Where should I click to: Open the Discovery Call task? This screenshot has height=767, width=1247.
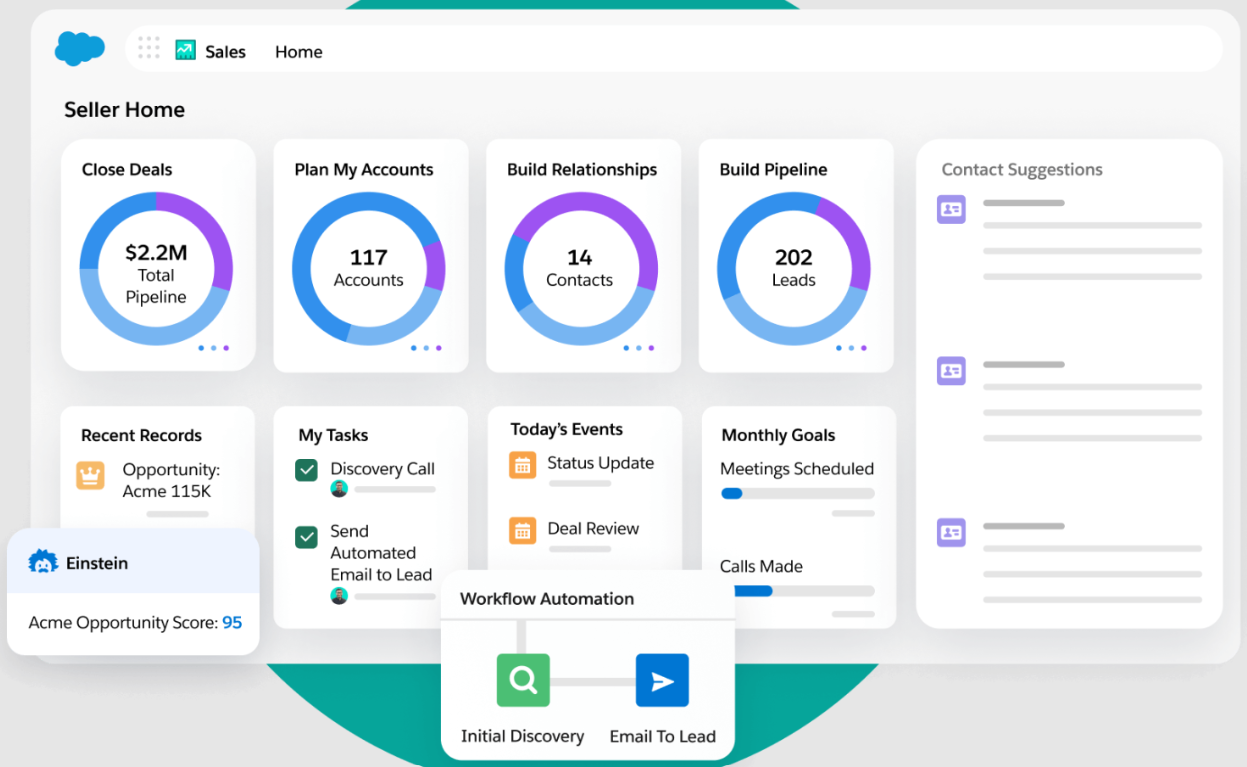pos(383,469)
